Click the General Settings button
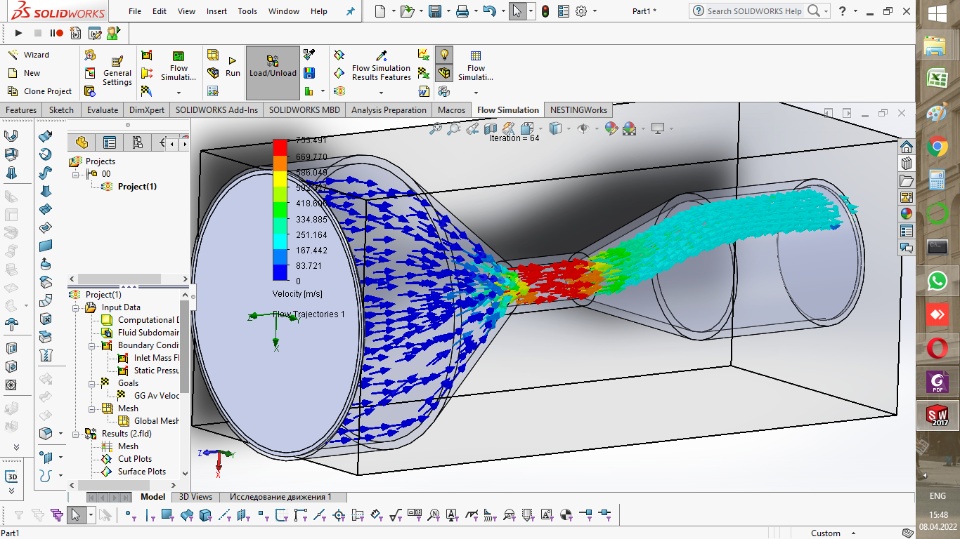Viewport: 960px width, 539px height. coord(117,68)
